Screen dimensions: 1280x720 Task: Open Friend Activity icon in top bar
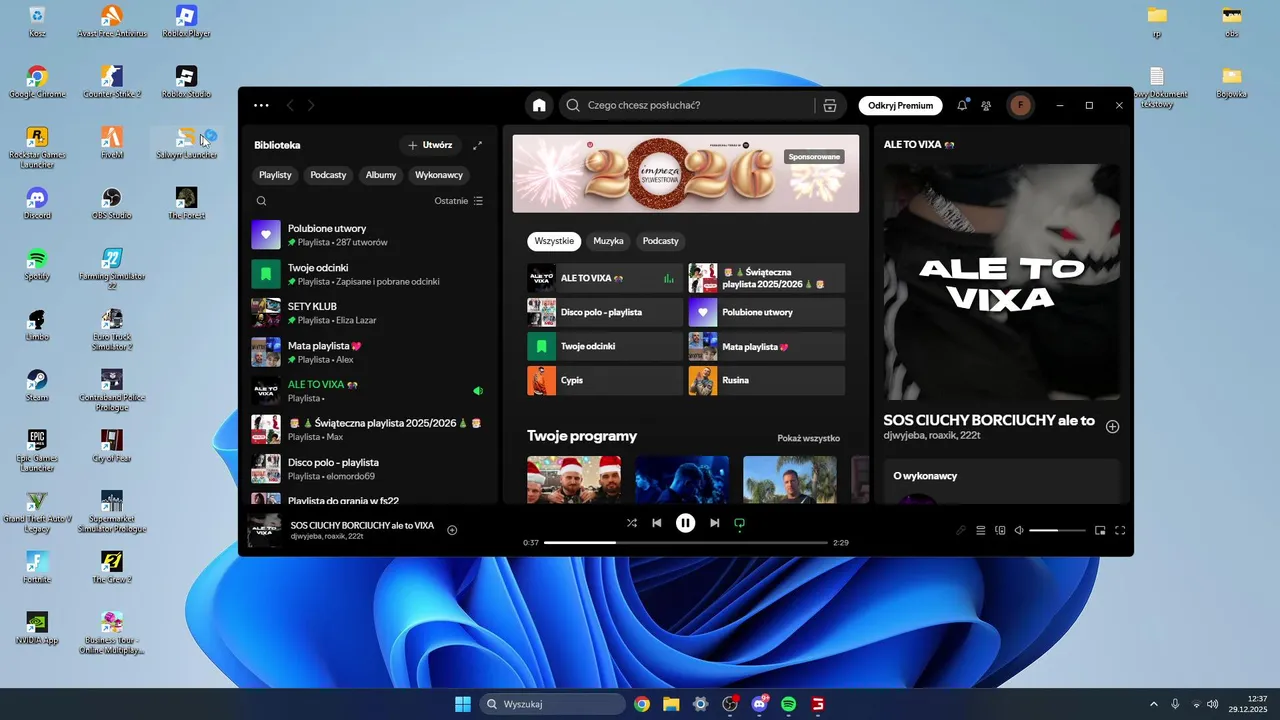click(x=986, y=105)
